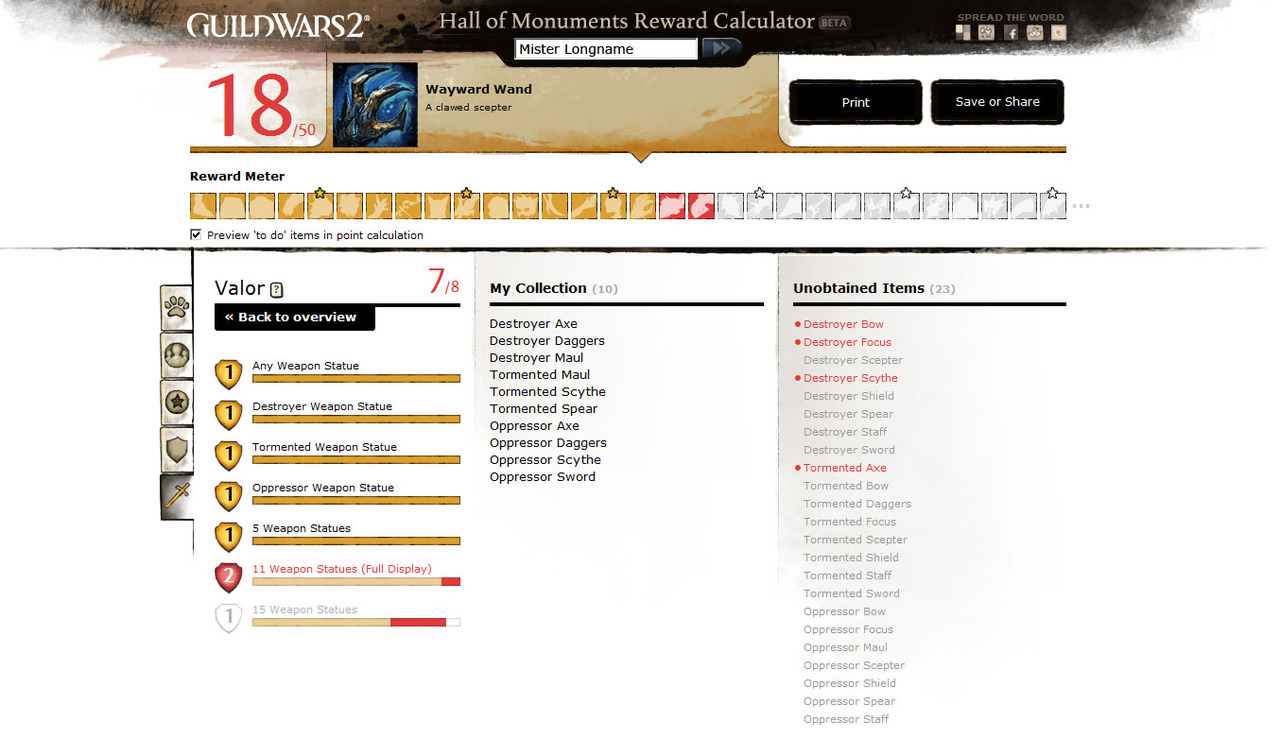The image size is (1280, 756).
Task: Click Destroyer Staff in Unobtained Items
Action: (845, 432)
